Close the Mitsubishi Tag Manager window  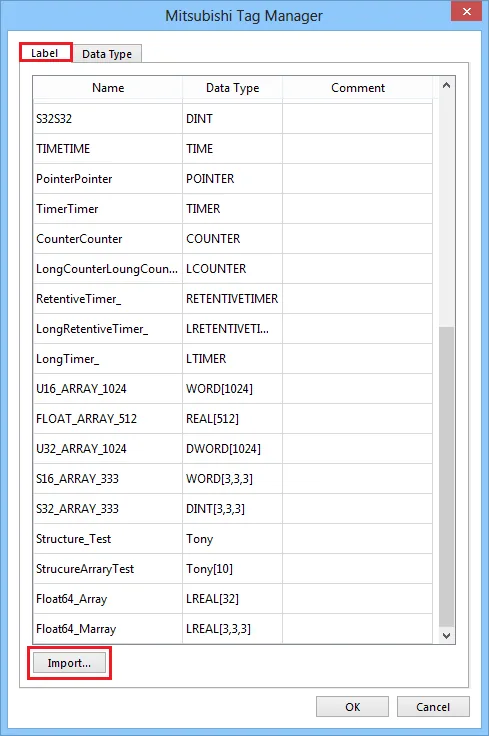[x=466, y=11]
